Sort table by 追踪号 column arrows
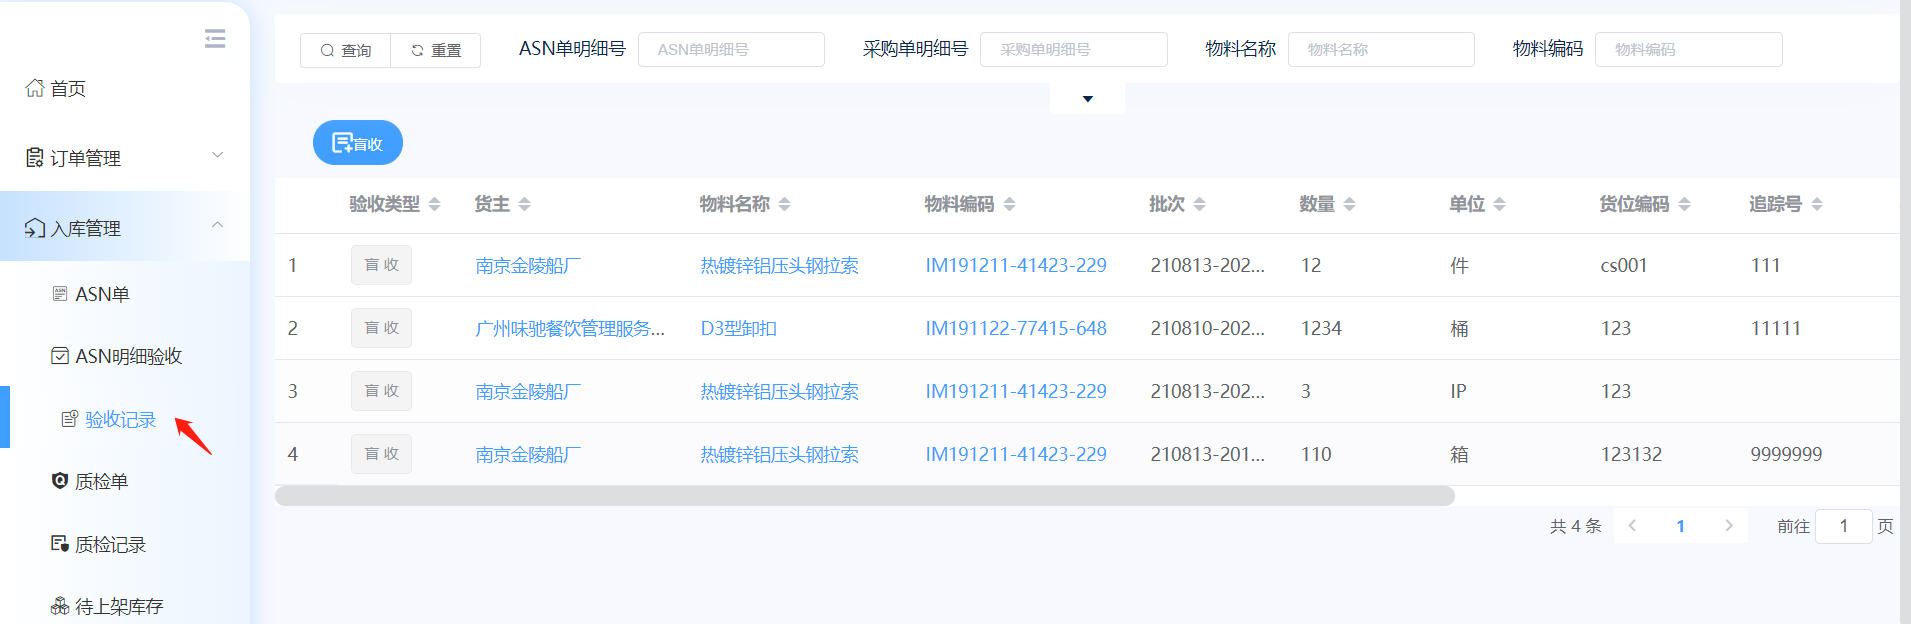The width and height of the screenshot is (1911, 624). click(1817, 204)
